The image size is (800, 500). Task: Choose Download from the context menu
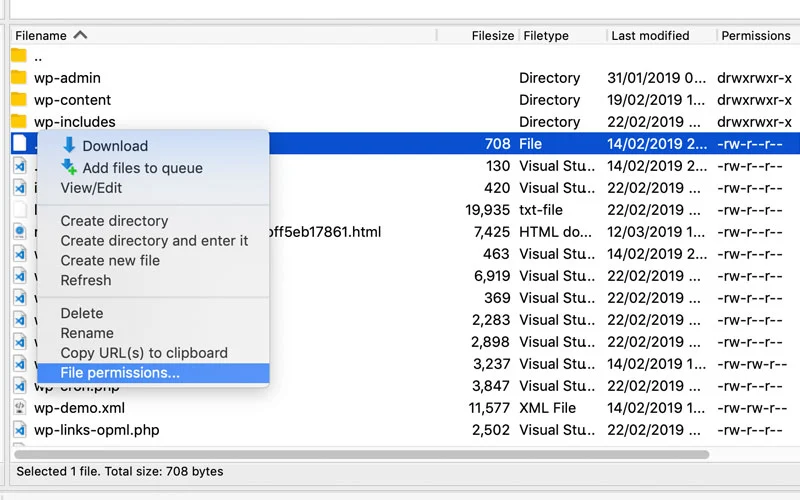coord(115,146)
